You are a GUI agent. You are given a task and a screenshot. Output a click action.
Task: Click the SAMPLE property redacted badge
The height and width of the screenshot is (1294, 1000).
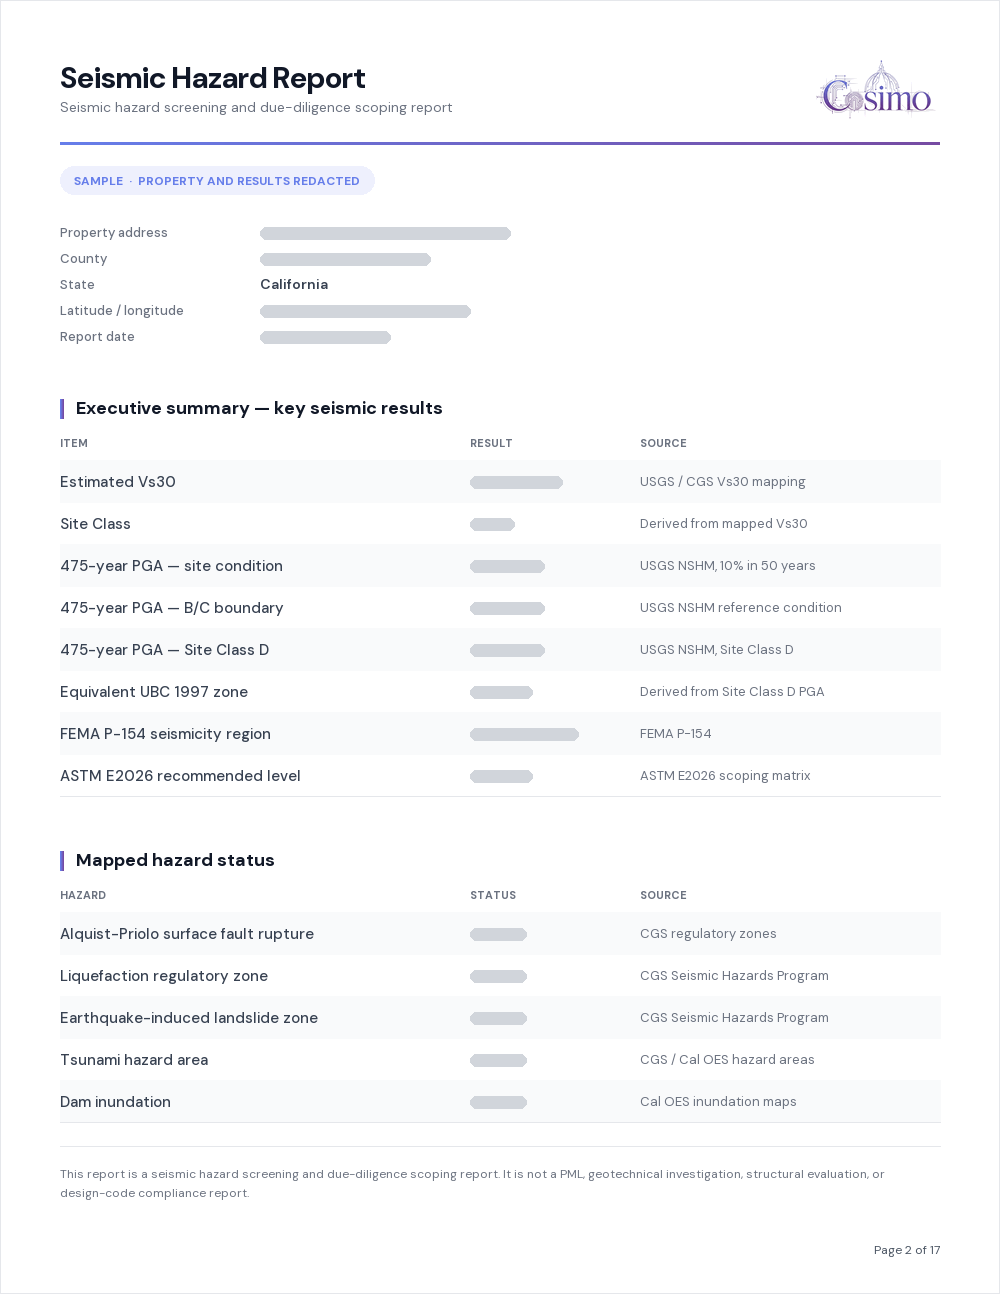tap(217, 181)
